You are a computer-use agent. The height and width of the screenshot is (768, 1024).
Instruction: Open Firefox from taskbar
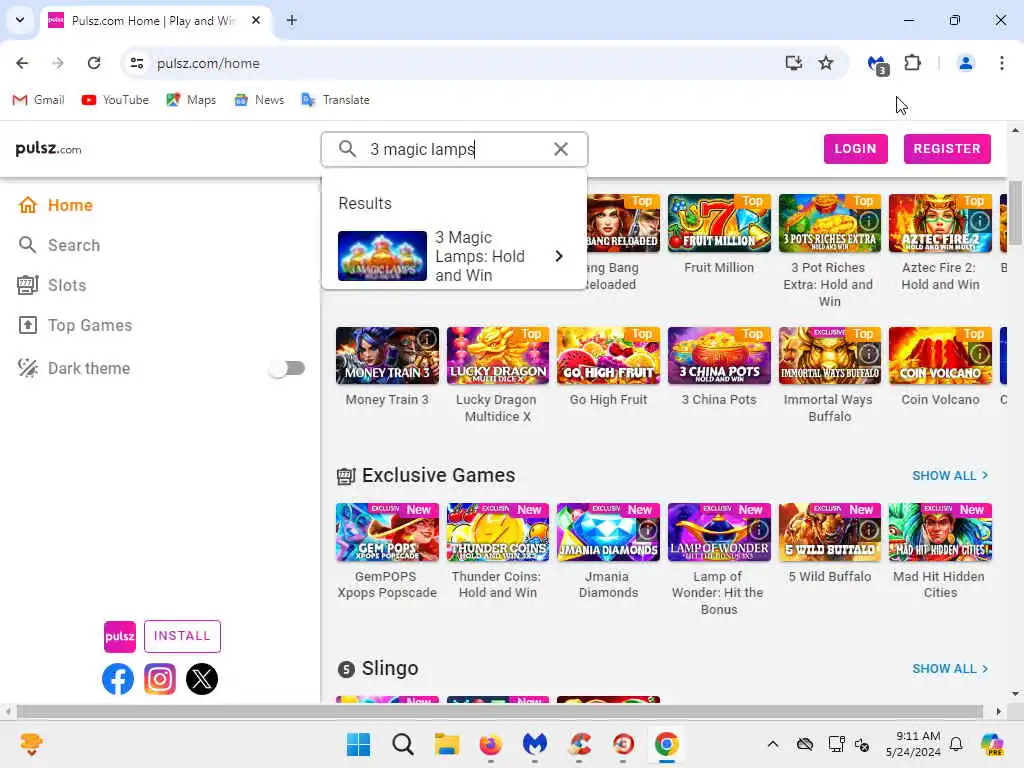490,744
